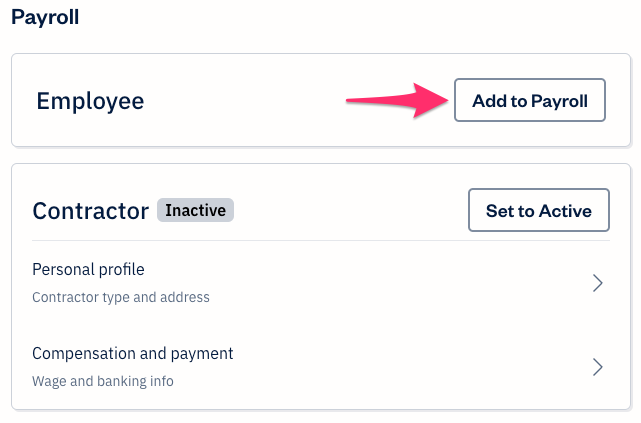The height and width of the screenshot is (423, 641).
Task: Click the Payroll page heading
Action: coord(45,17)
